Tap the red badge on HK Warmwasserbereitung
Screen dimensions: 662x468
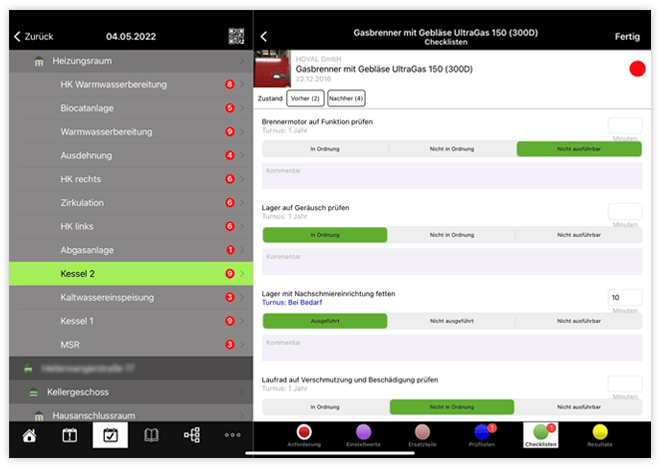tap(230, 84)
